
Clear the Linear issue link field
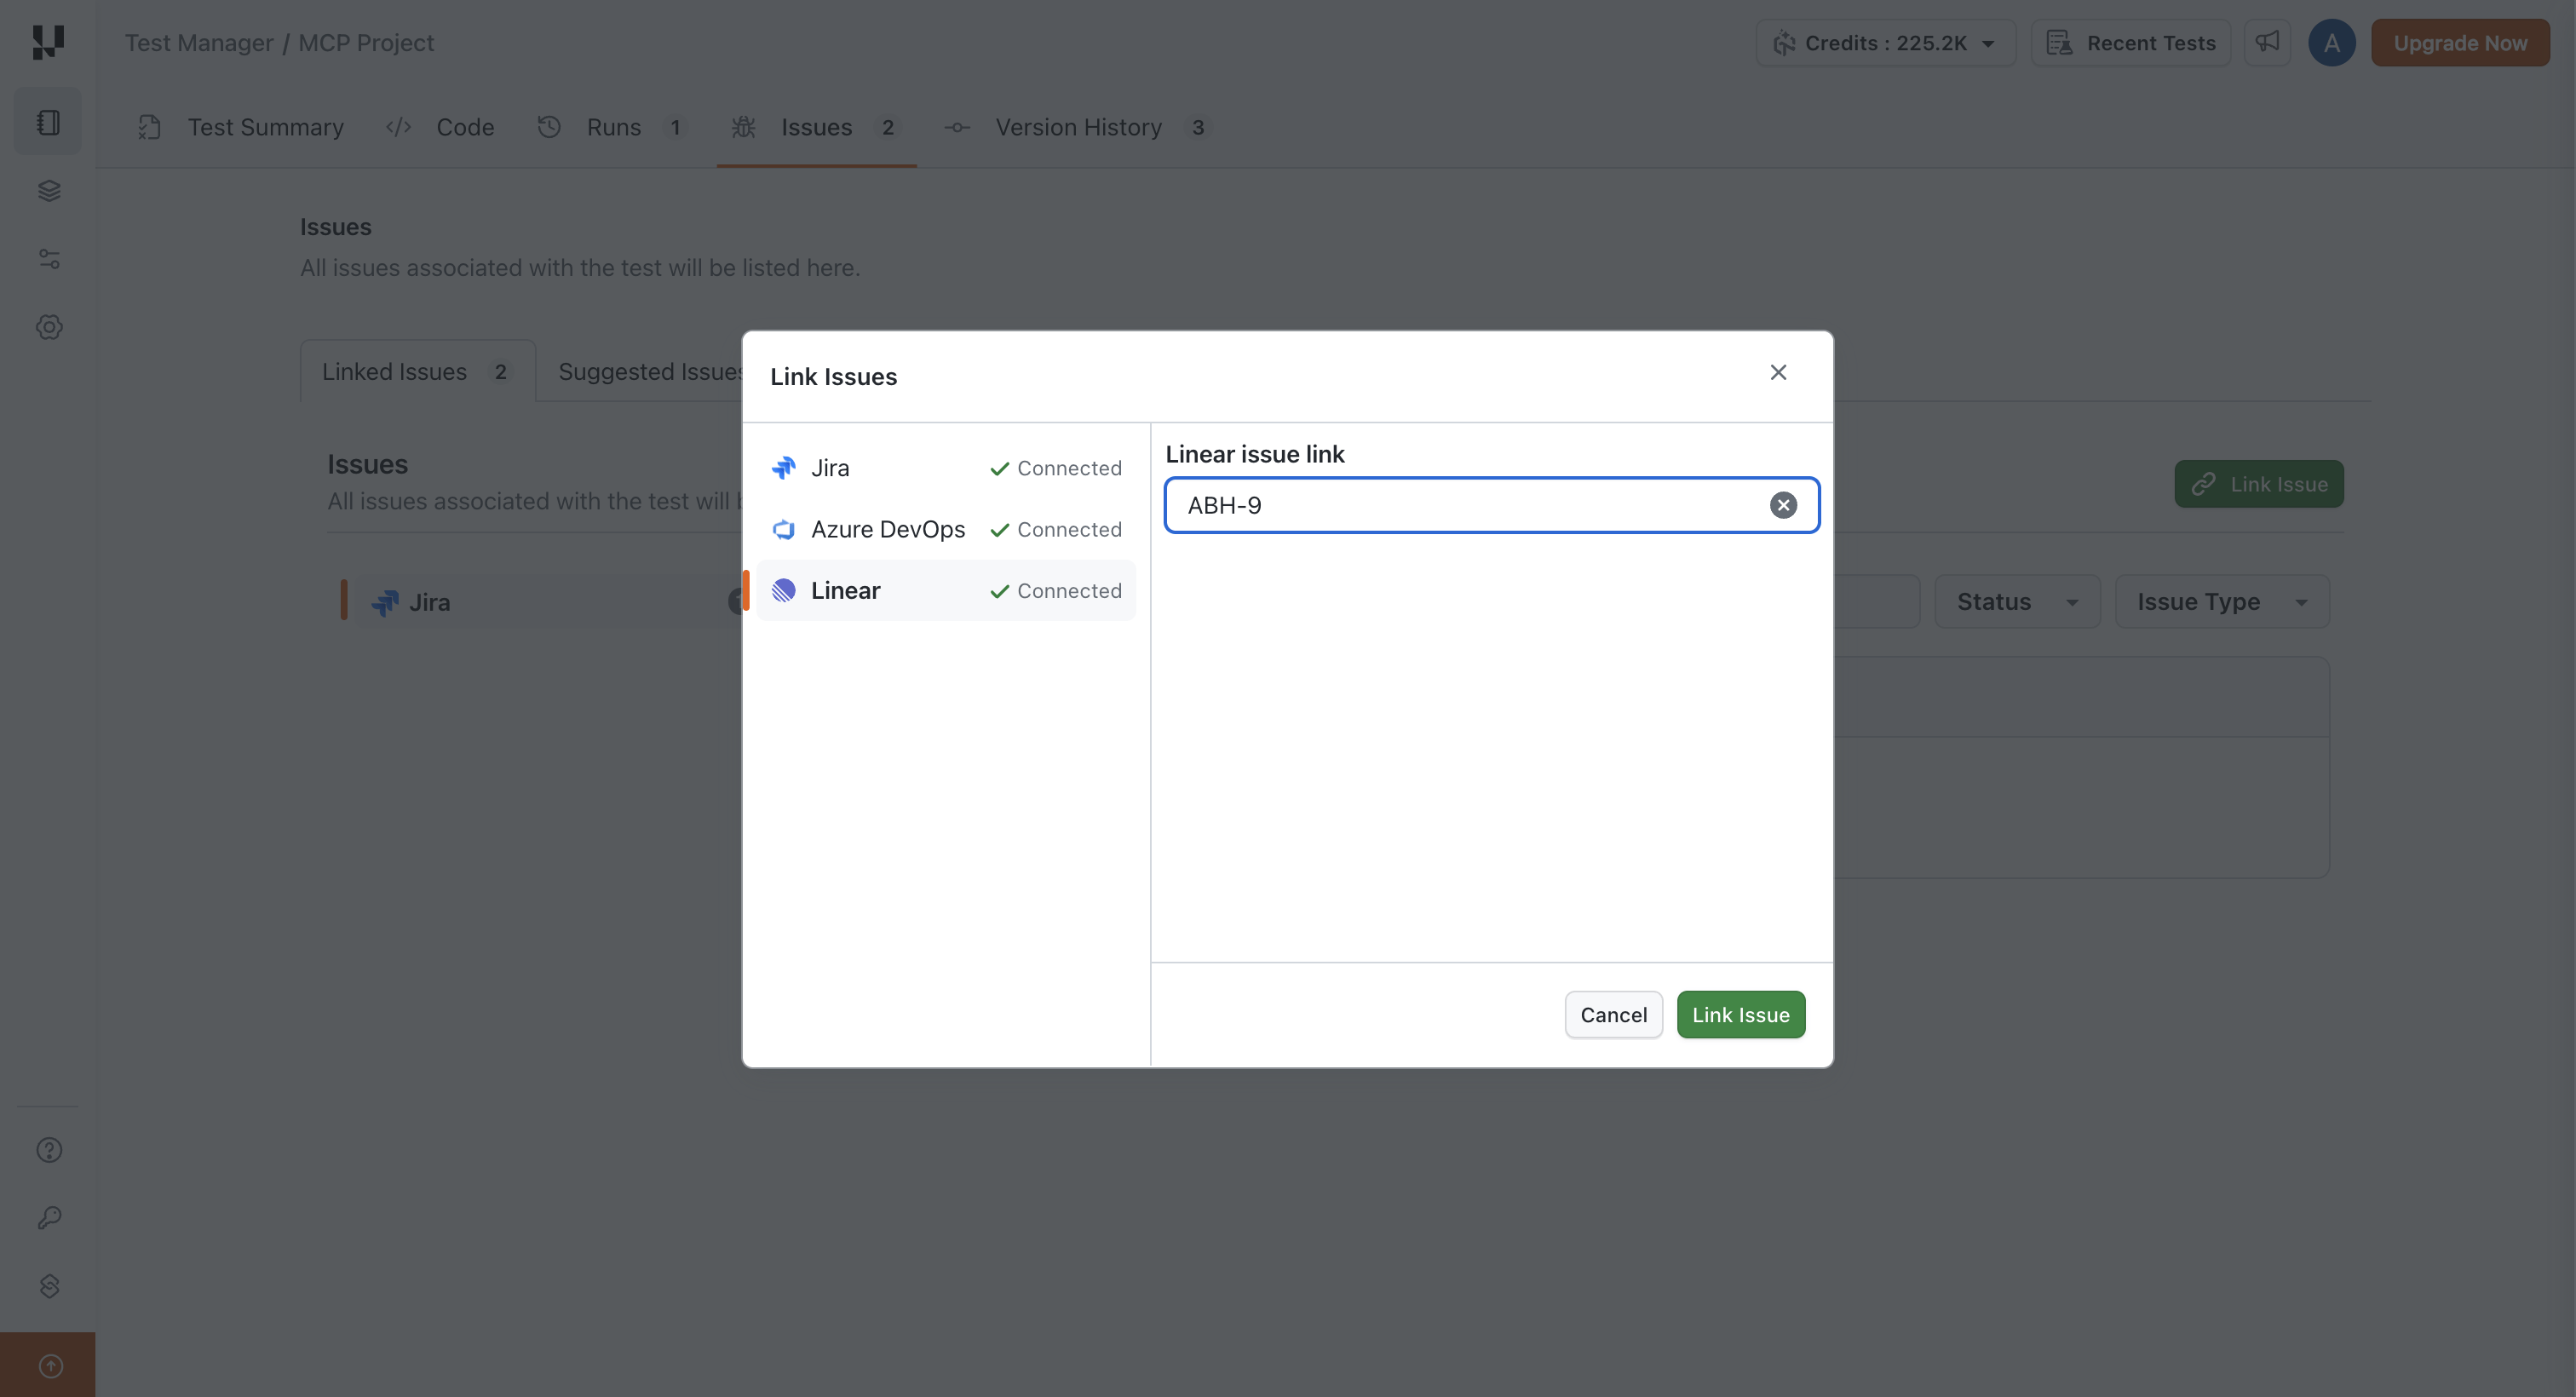[1783, 505]
